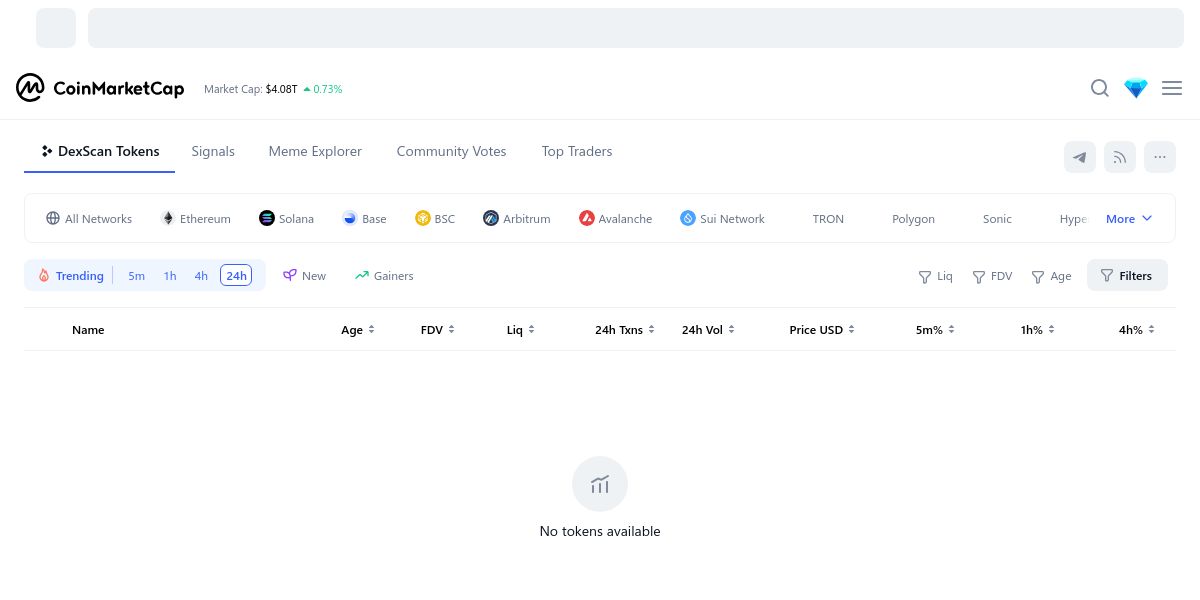Sort by 4h% column

click(1137, 329)
